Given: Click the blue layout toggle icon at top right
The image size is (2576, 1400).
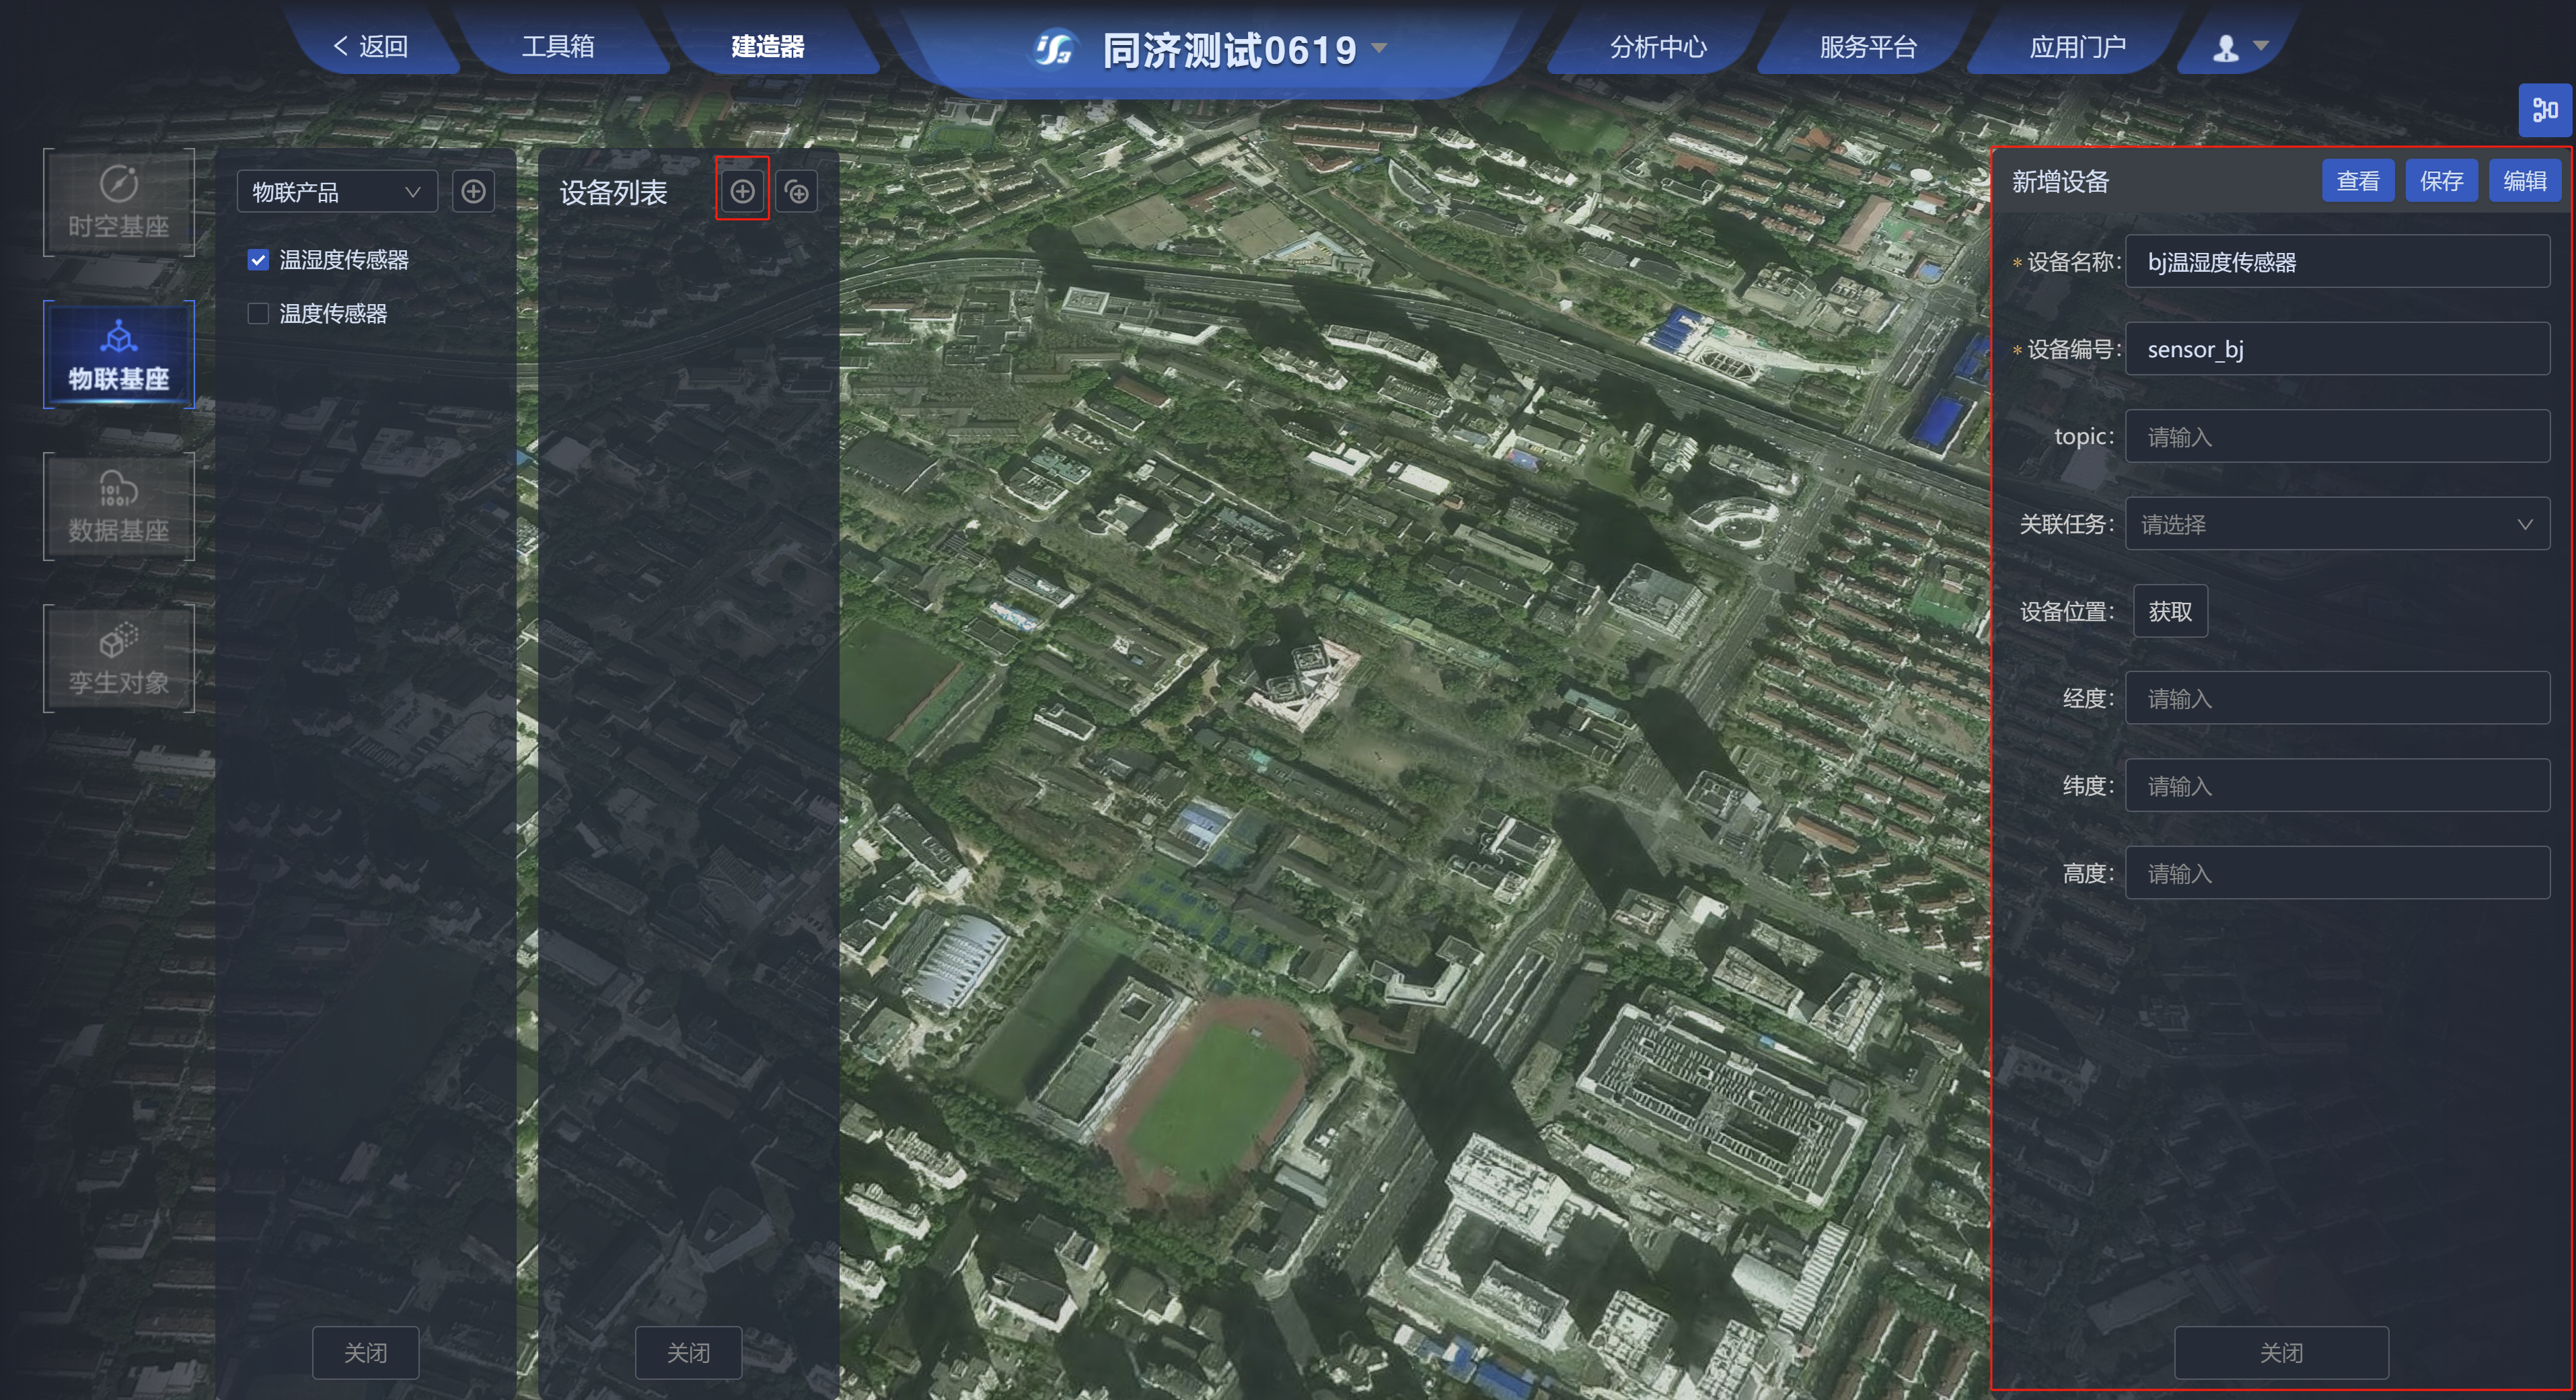Looking at the screenshot, I should click(2544, 110).
